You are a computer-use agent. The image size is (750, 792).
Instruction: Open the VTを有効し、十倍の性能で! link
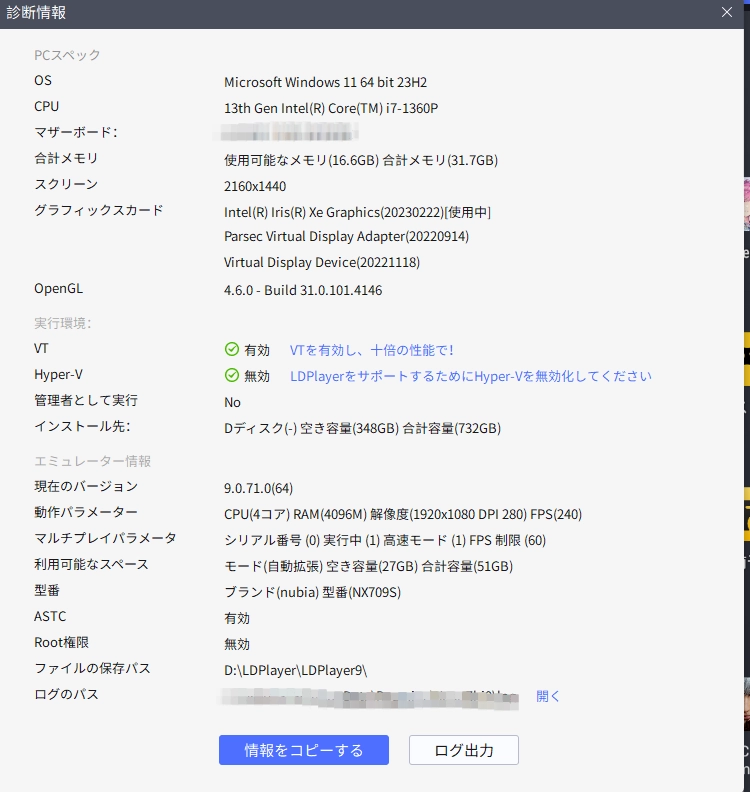tap(371, 350)
